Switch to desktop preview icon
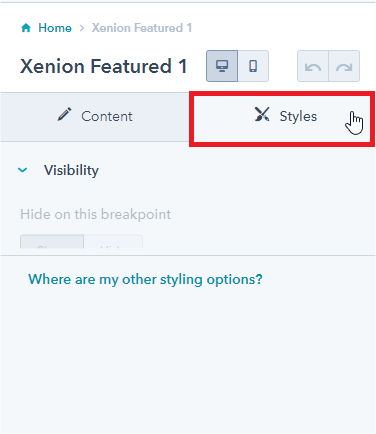Image resolution: width=376 pixels, height=434 pixels. [222, 66]
